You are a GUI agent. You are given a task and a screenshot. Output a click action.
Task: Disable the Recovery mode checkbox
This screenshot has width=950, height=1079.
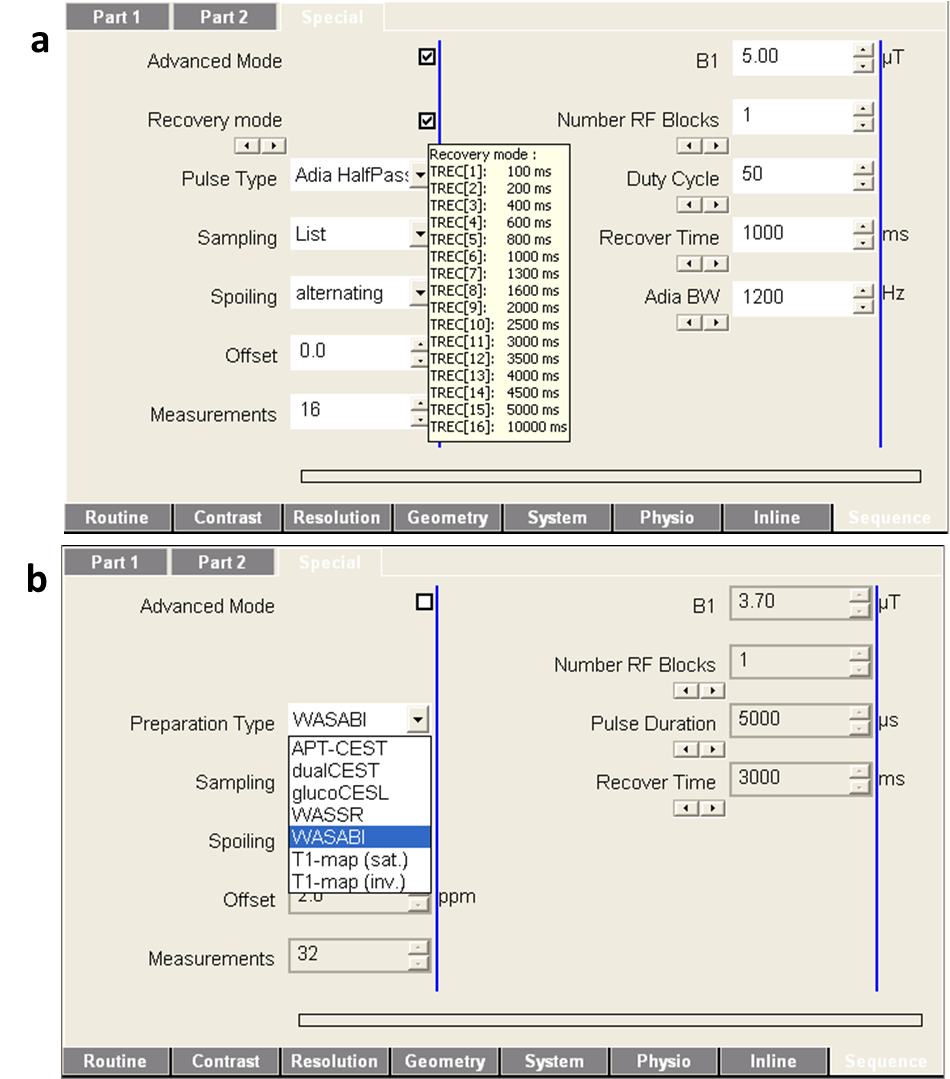[427, 121]
